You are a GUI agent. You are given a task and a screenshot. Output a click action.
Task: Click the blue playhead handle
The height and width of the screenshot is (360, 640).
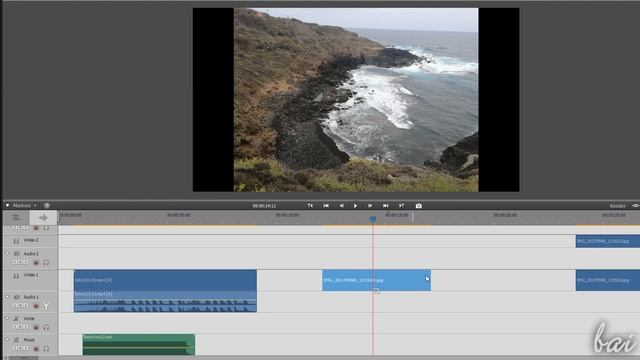click(373, 219)
